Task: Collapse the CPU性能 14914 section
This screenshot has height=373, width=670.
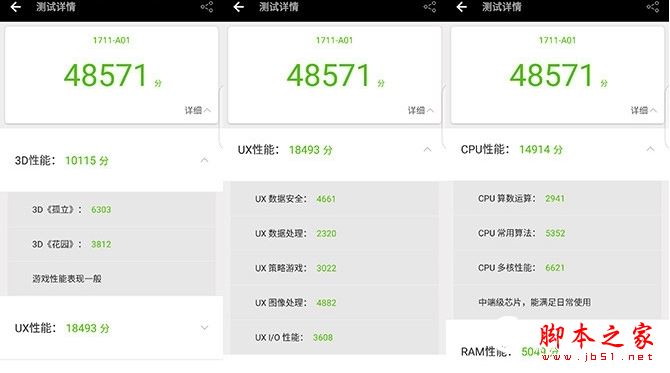Action: pos(650,149)
